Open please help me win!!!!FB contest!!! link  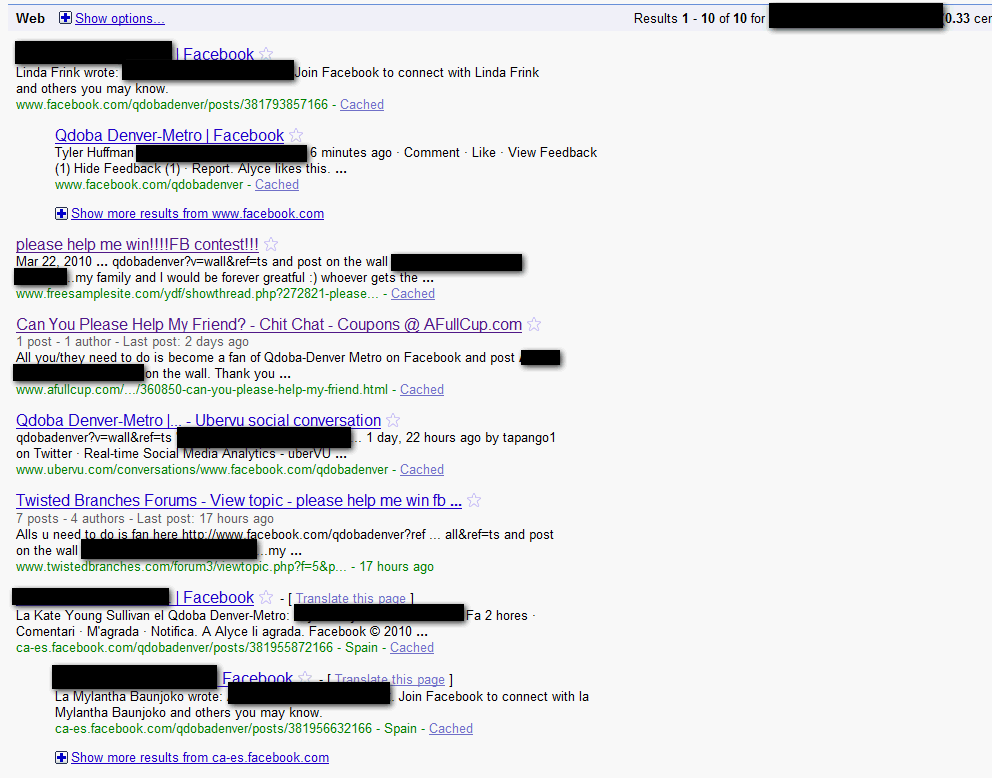[x=137, y=244]
